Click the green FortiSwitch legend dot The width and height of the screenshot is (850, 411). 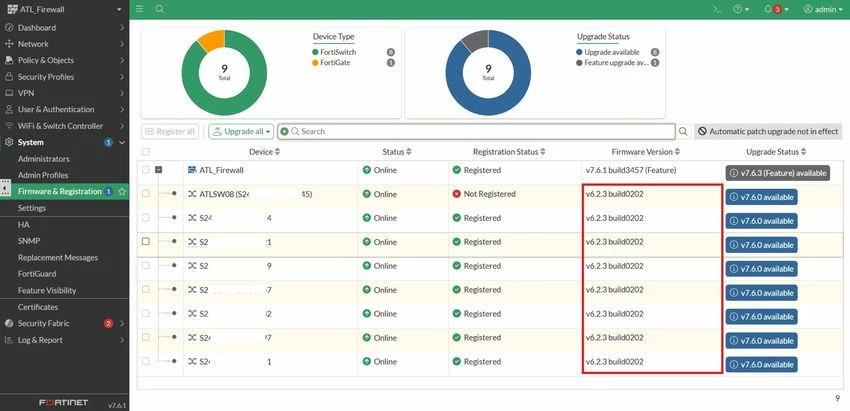315,52
